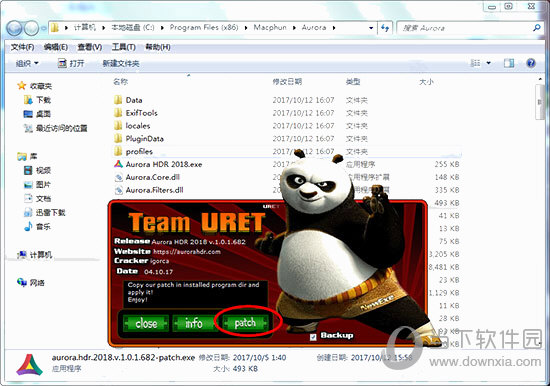Sort by the 大小 column header
The width and height of the screenshot is (550, 386).
426,82
